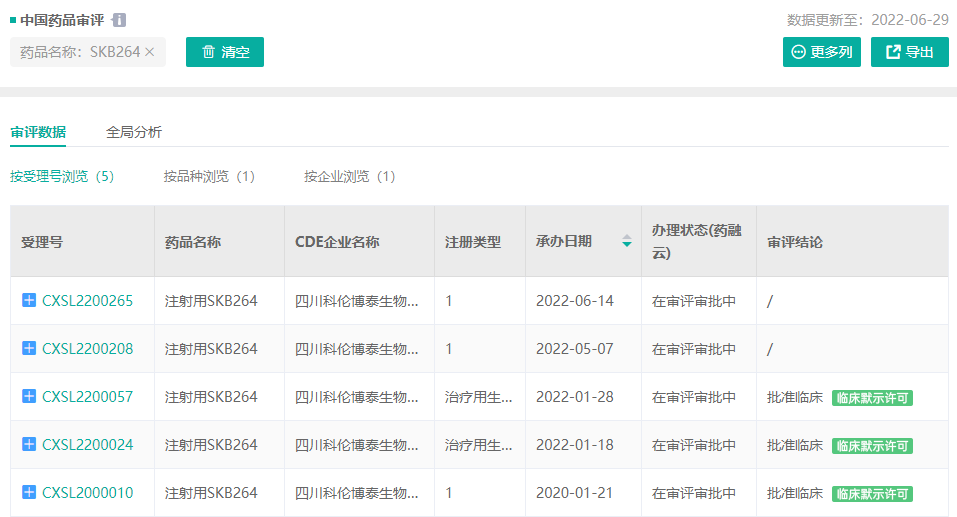Select the 审评数据 tab

(x=38, y=132)
